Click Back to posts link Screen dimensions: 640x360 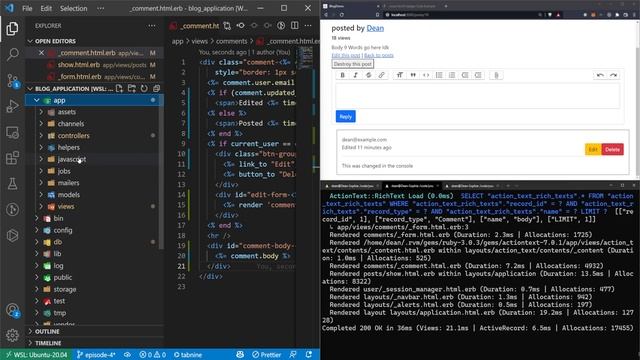coord(379,56)
